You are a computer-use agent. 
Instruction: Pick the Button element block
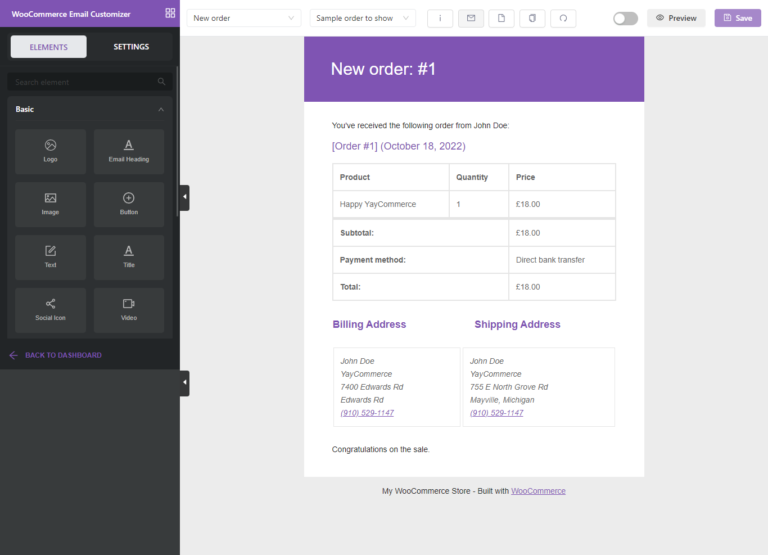(x=129, y=204)
